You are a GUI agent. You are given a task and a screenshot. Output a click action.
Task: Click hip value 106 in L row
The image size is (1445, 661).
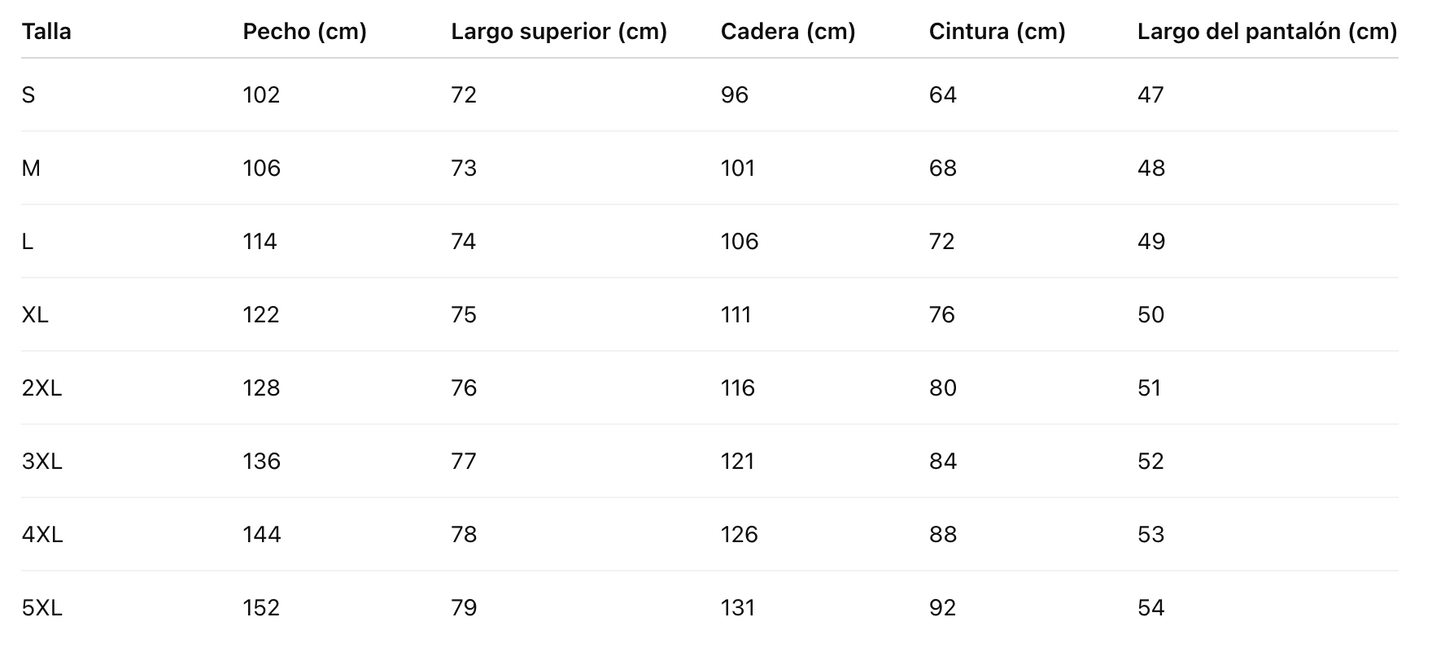click(739, 241)
